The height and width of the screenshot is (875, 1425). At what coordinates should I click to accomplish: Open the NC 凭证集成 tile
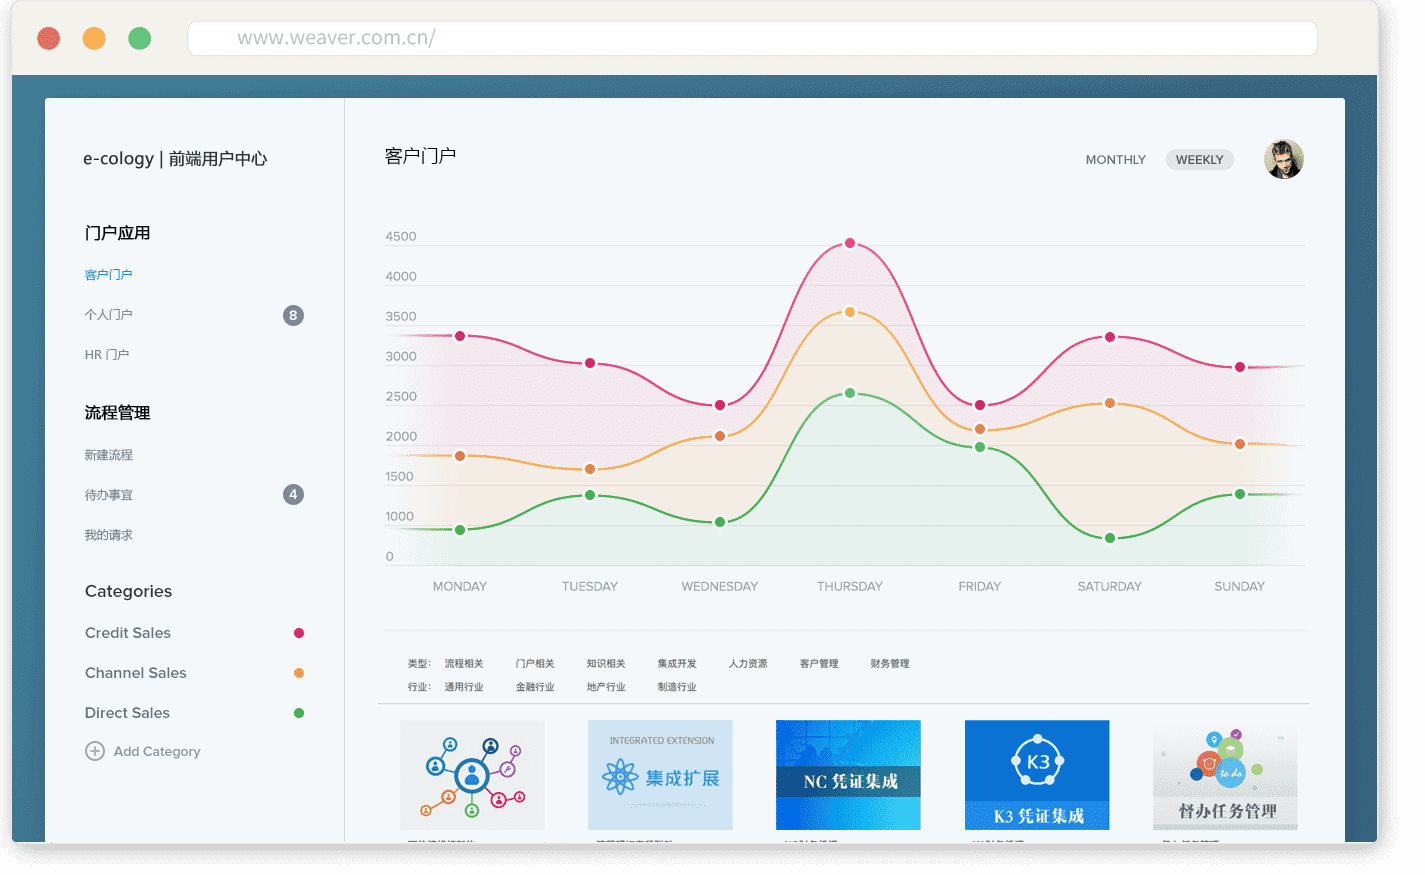[x=848, y=775]
